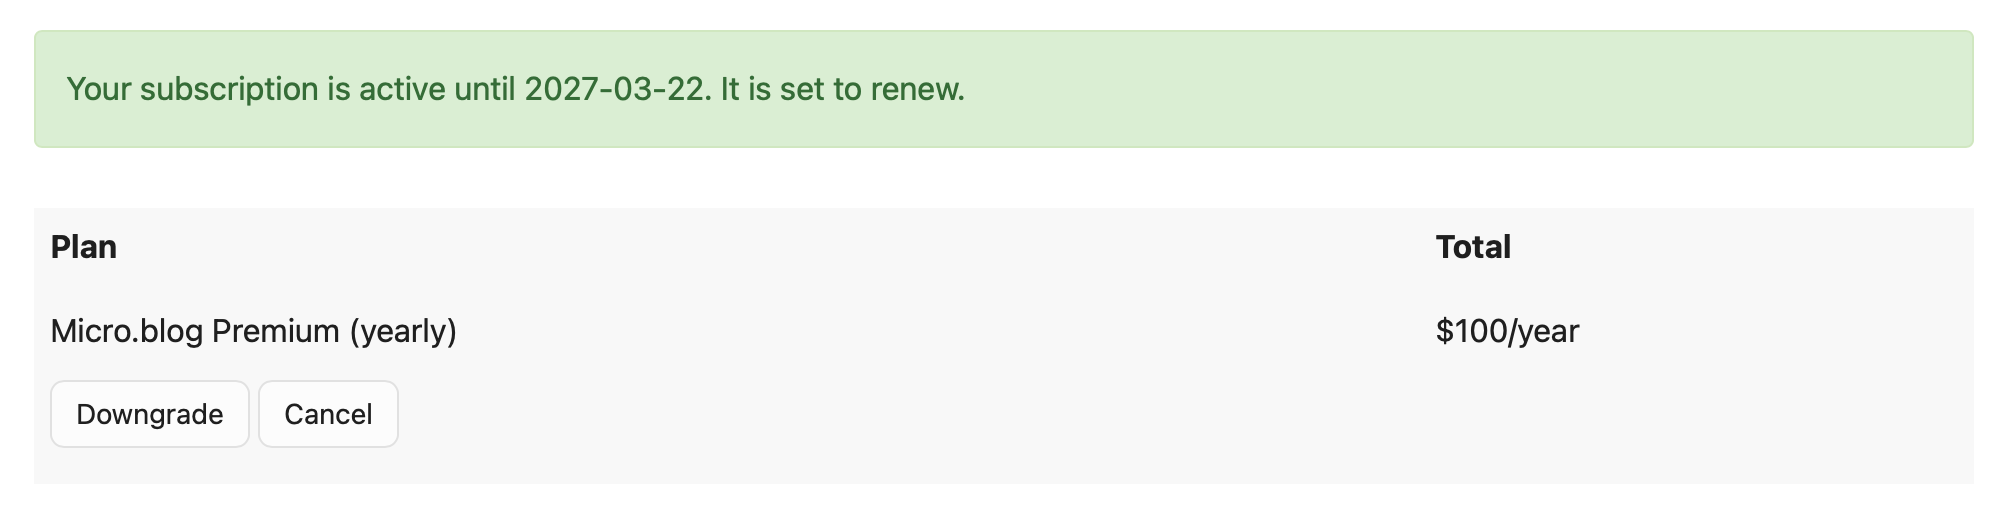
Task: Click the "It is set to renew." sentence
Action: (842, 89)
